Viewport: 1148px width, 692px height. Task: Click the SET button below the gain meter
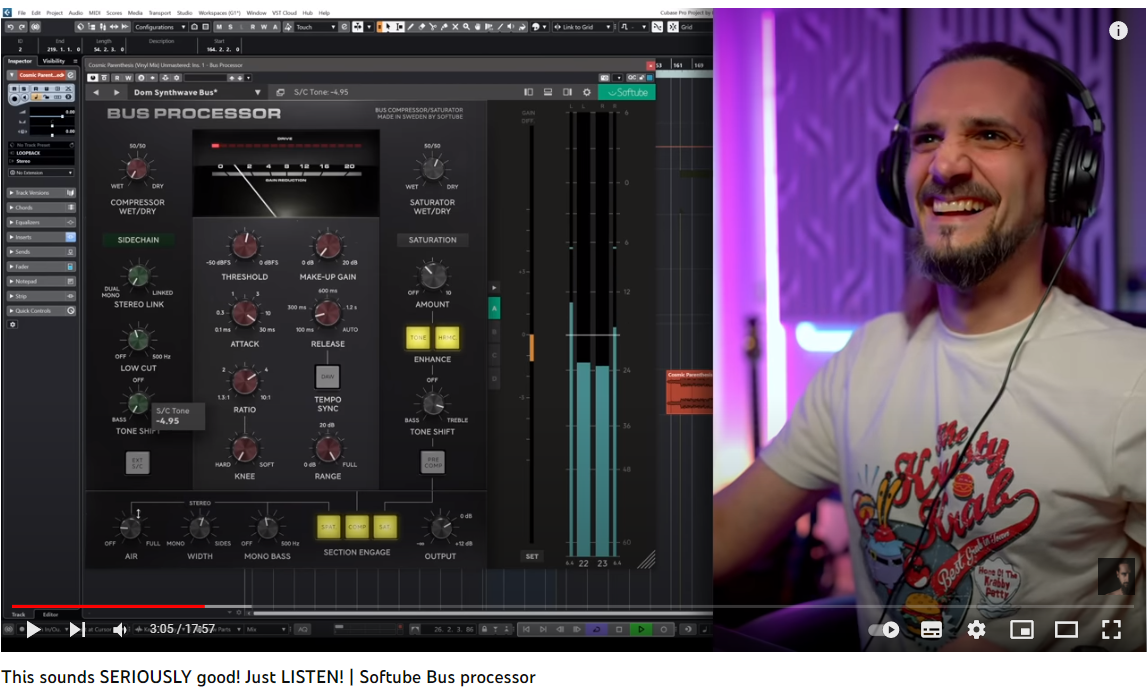531,556
